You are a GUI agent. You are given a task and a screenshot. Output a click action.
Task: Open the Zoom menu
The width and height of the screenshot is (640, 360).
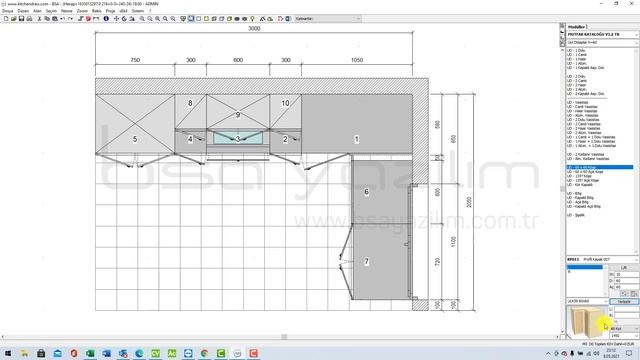coord(82,11)
